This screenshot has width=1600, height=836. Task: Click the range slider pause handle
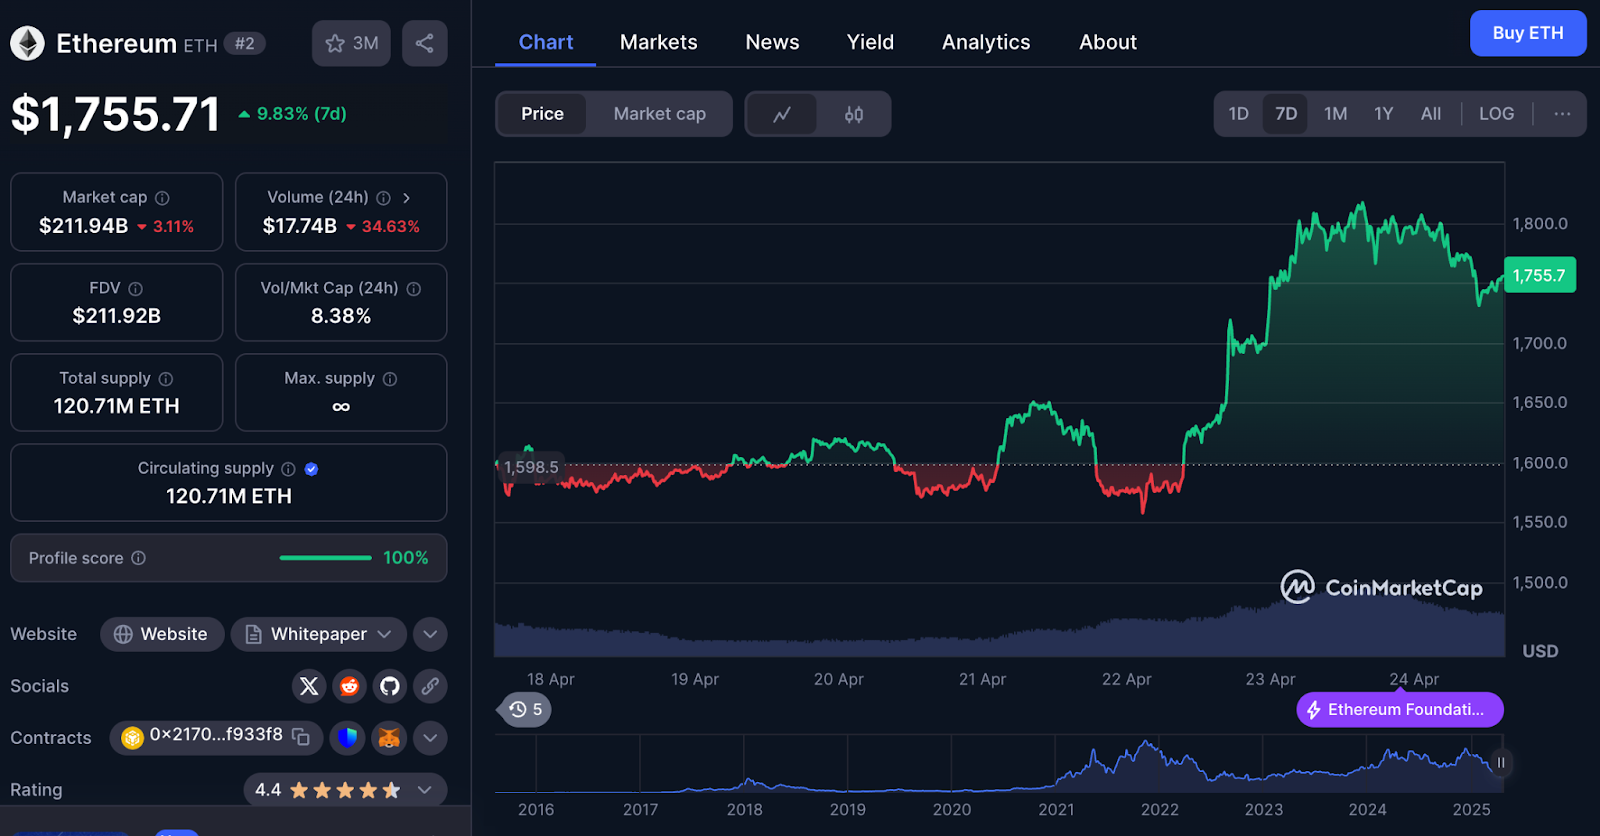(1500, 763)
